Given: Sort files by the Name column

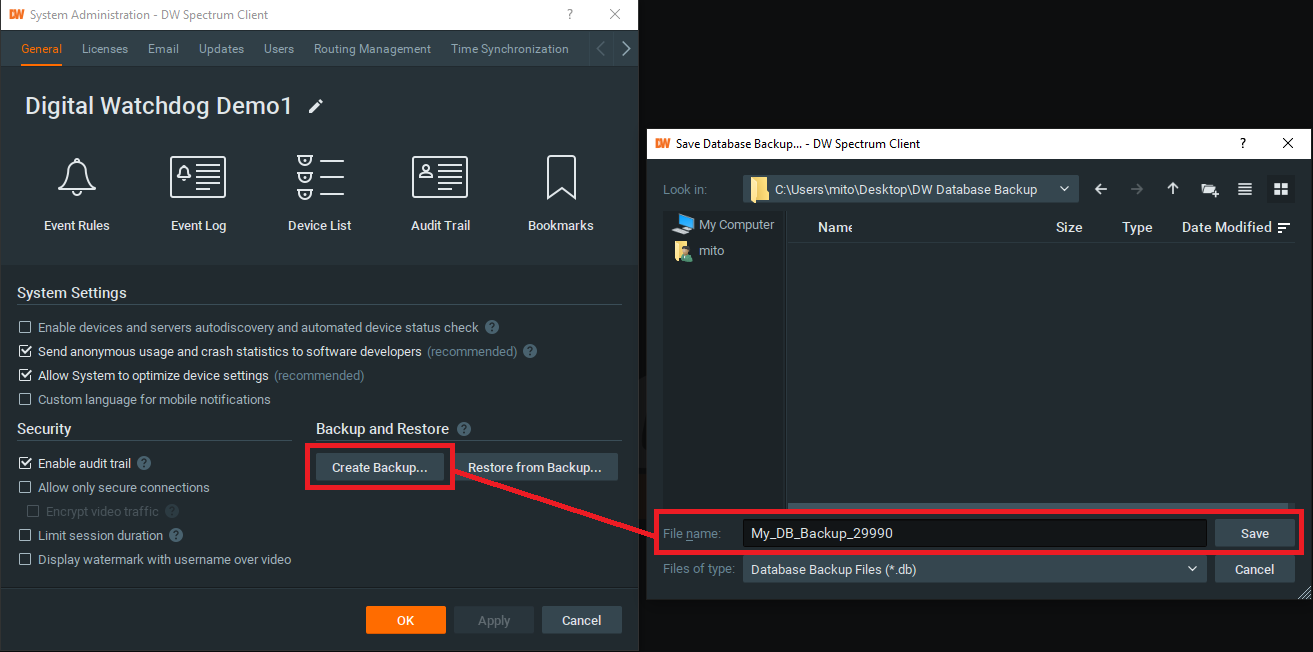Looking at the screenshot, I should point(835,227).
